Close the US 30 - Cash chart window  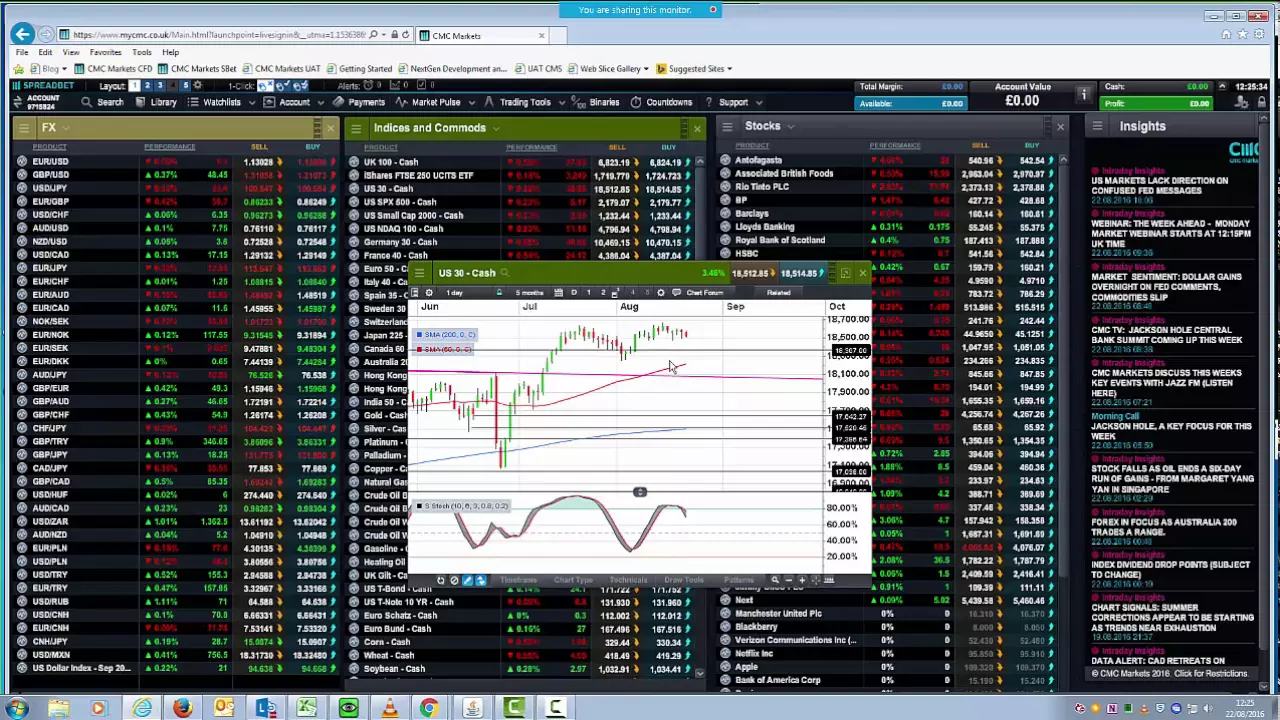(862, 273)
